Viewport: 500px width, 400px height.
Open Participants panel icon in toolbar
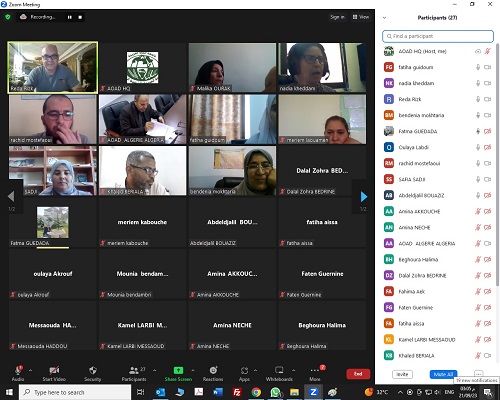134,374
